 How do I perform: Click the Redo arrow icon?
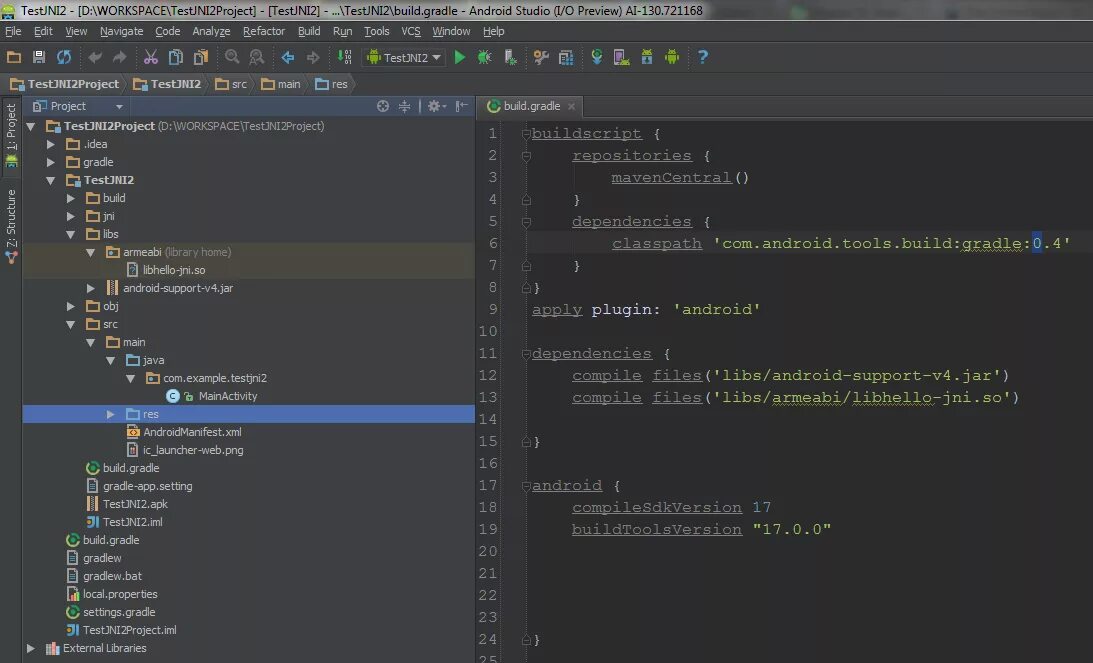coord(120,57)
